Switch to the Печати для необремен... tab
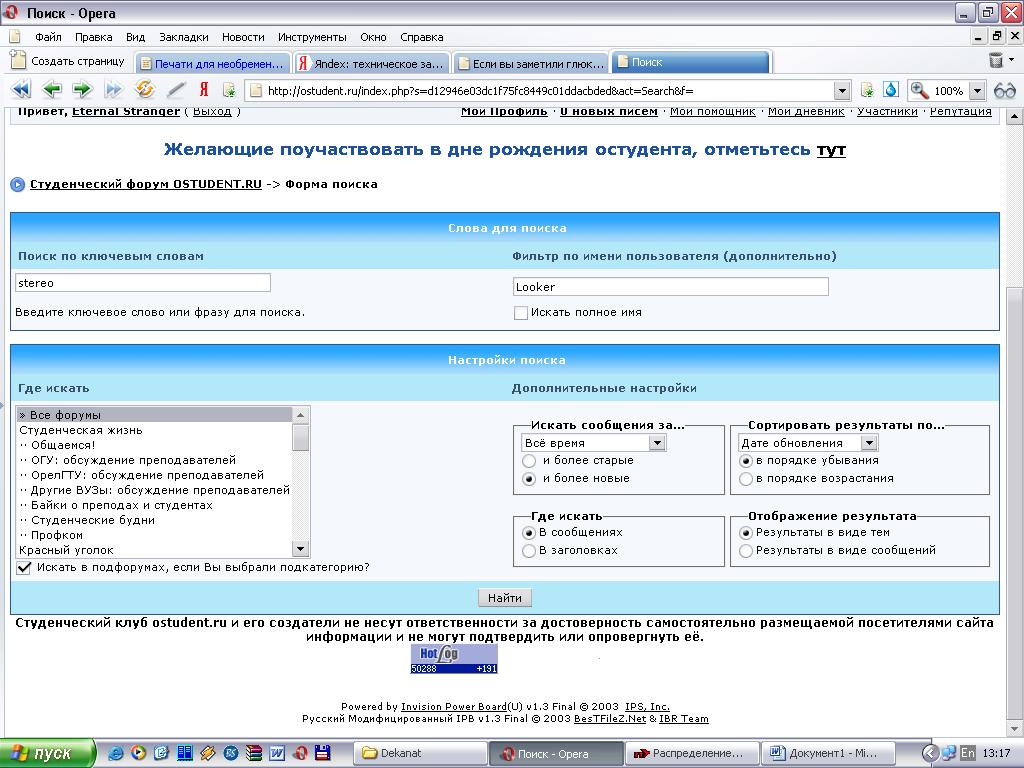This screenshot has width=1024, height=768. pos(214,63)
